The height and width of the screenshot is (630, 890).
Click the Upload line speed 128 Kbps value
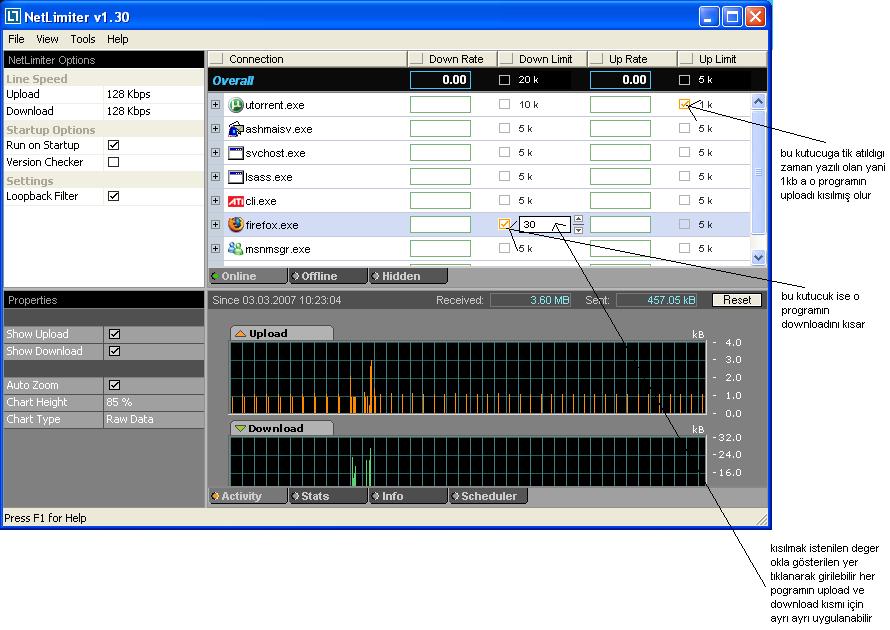coord(128,94)
